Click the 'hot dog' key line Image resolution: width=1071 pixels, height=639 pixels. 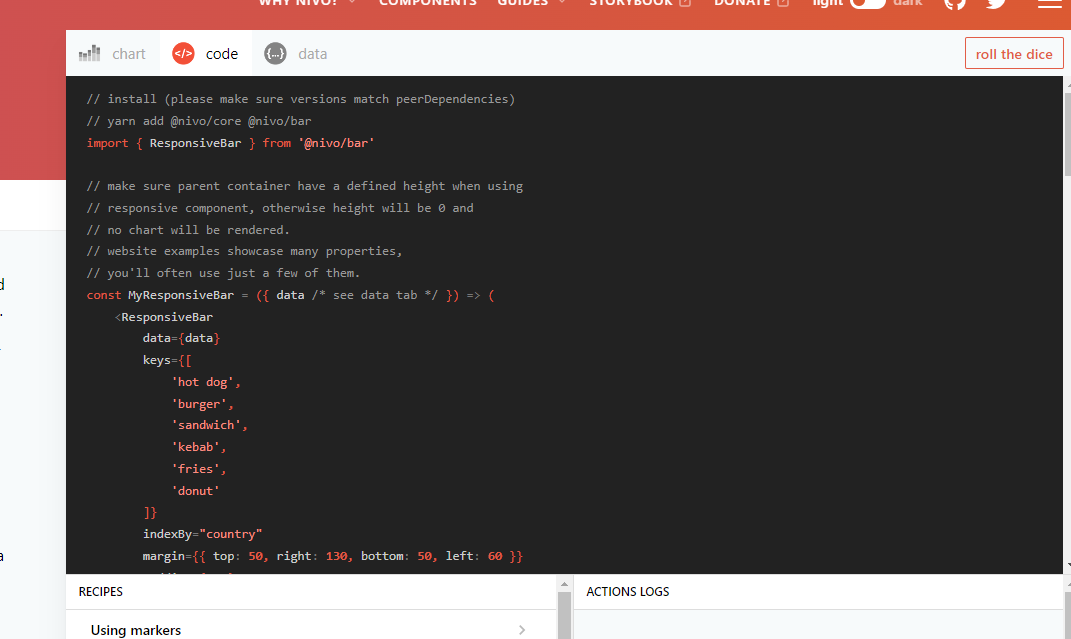tap(206, 382)
